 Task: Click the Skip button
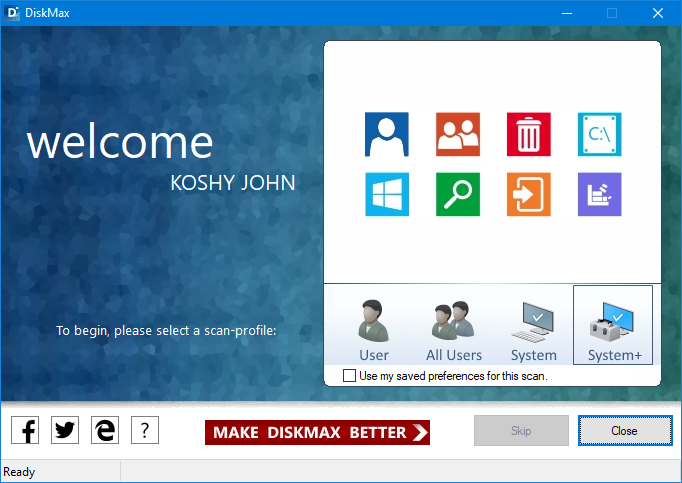pyautogui.click(x=521, y=430)
